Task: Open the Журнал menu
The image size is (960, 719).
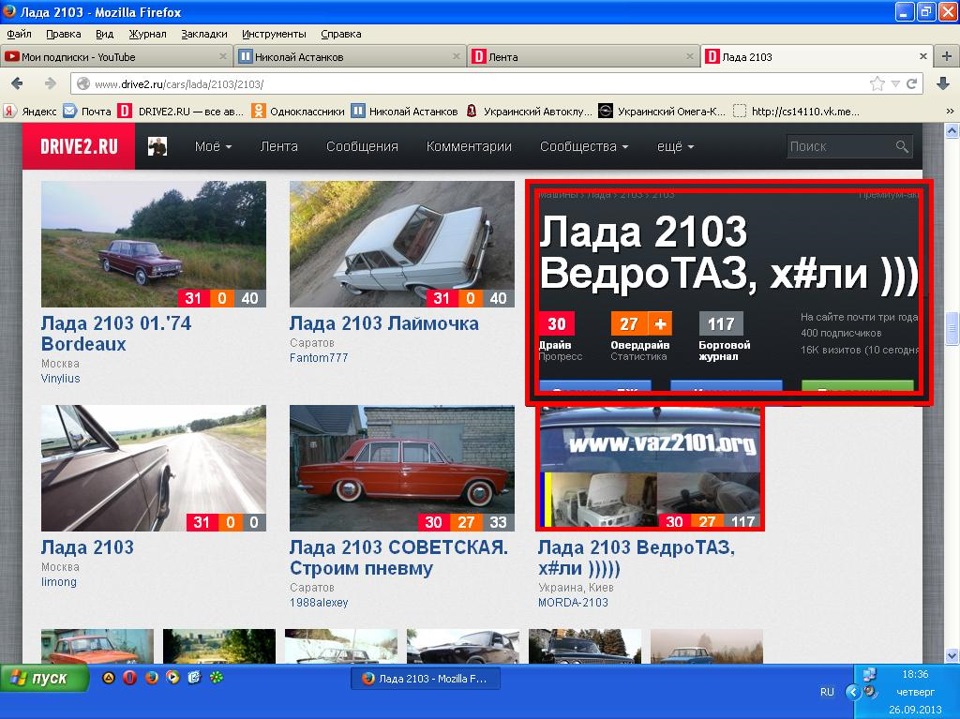Action: (148, 34)
